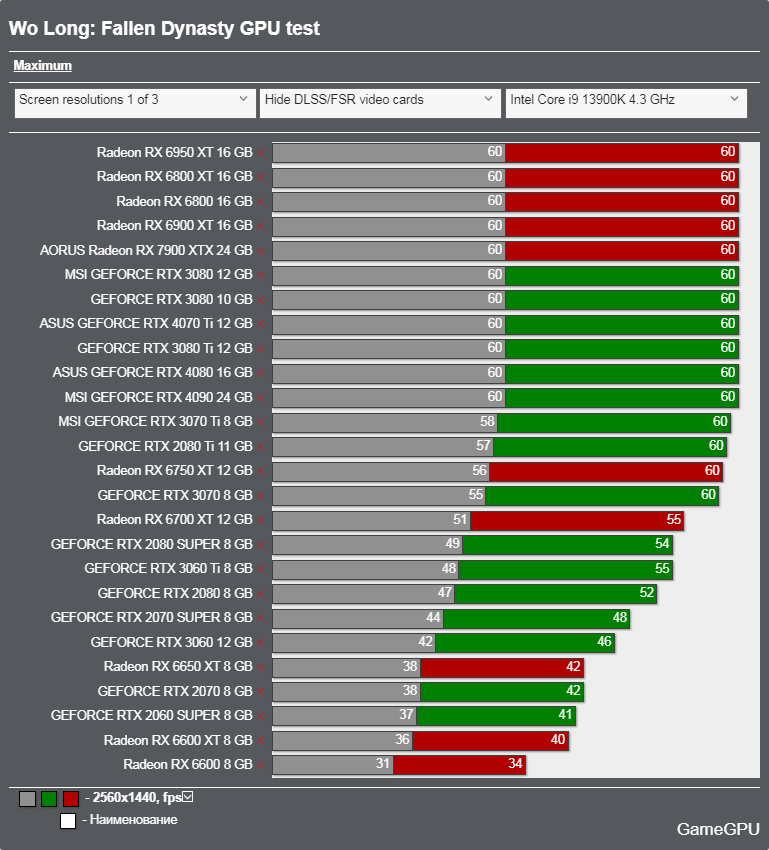Open Intel Core i9 13900K processor dropdown
This screenshot has height=850, width=769.
coord(626,103)
